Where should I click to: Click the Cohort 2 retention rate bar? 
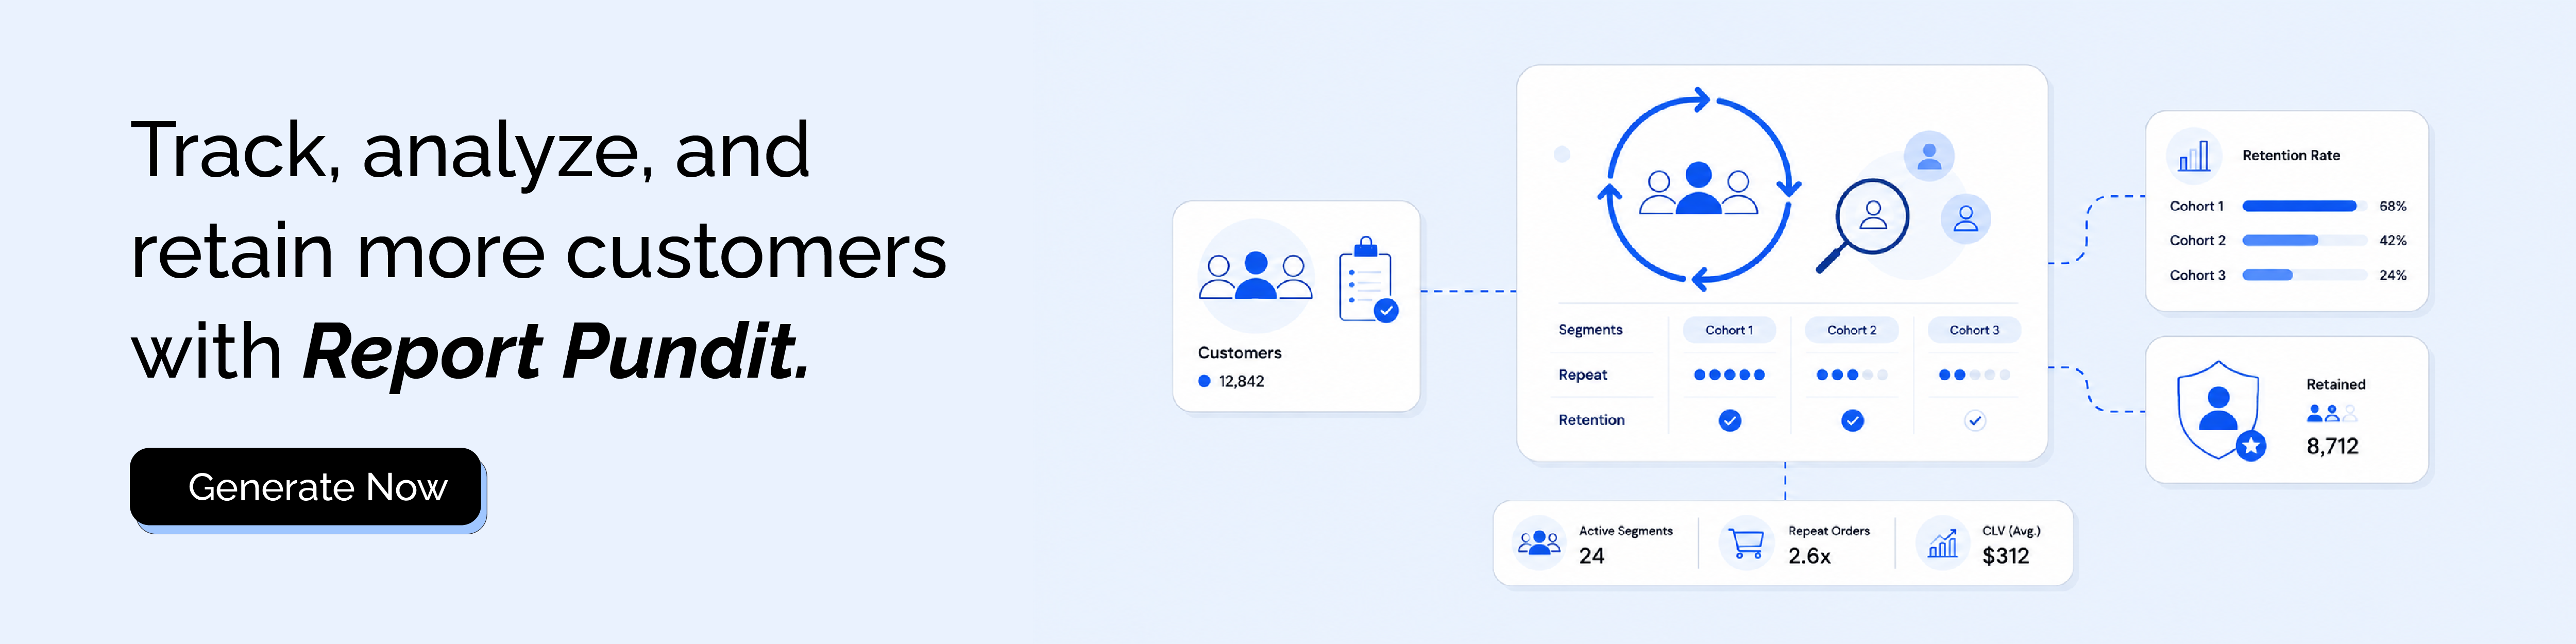(2305, 240)
